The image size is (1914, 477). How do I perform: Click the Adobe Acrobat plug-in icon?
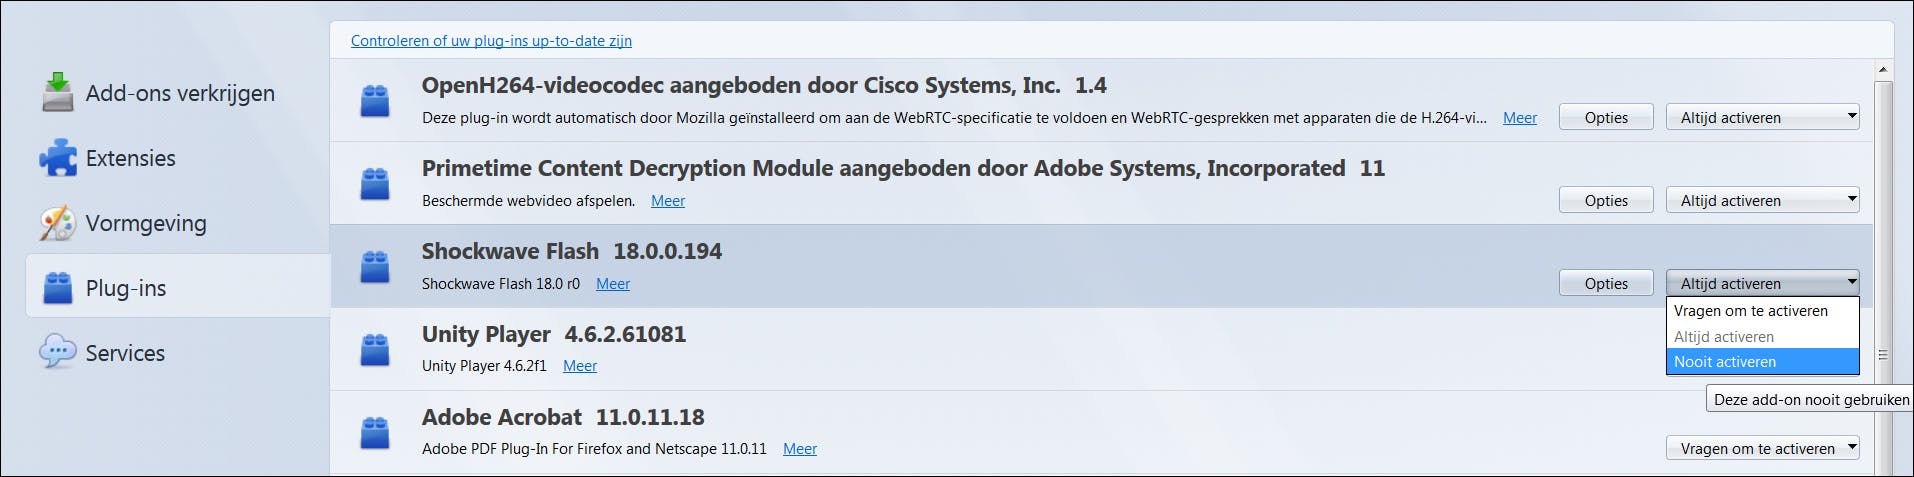(375, 433)
